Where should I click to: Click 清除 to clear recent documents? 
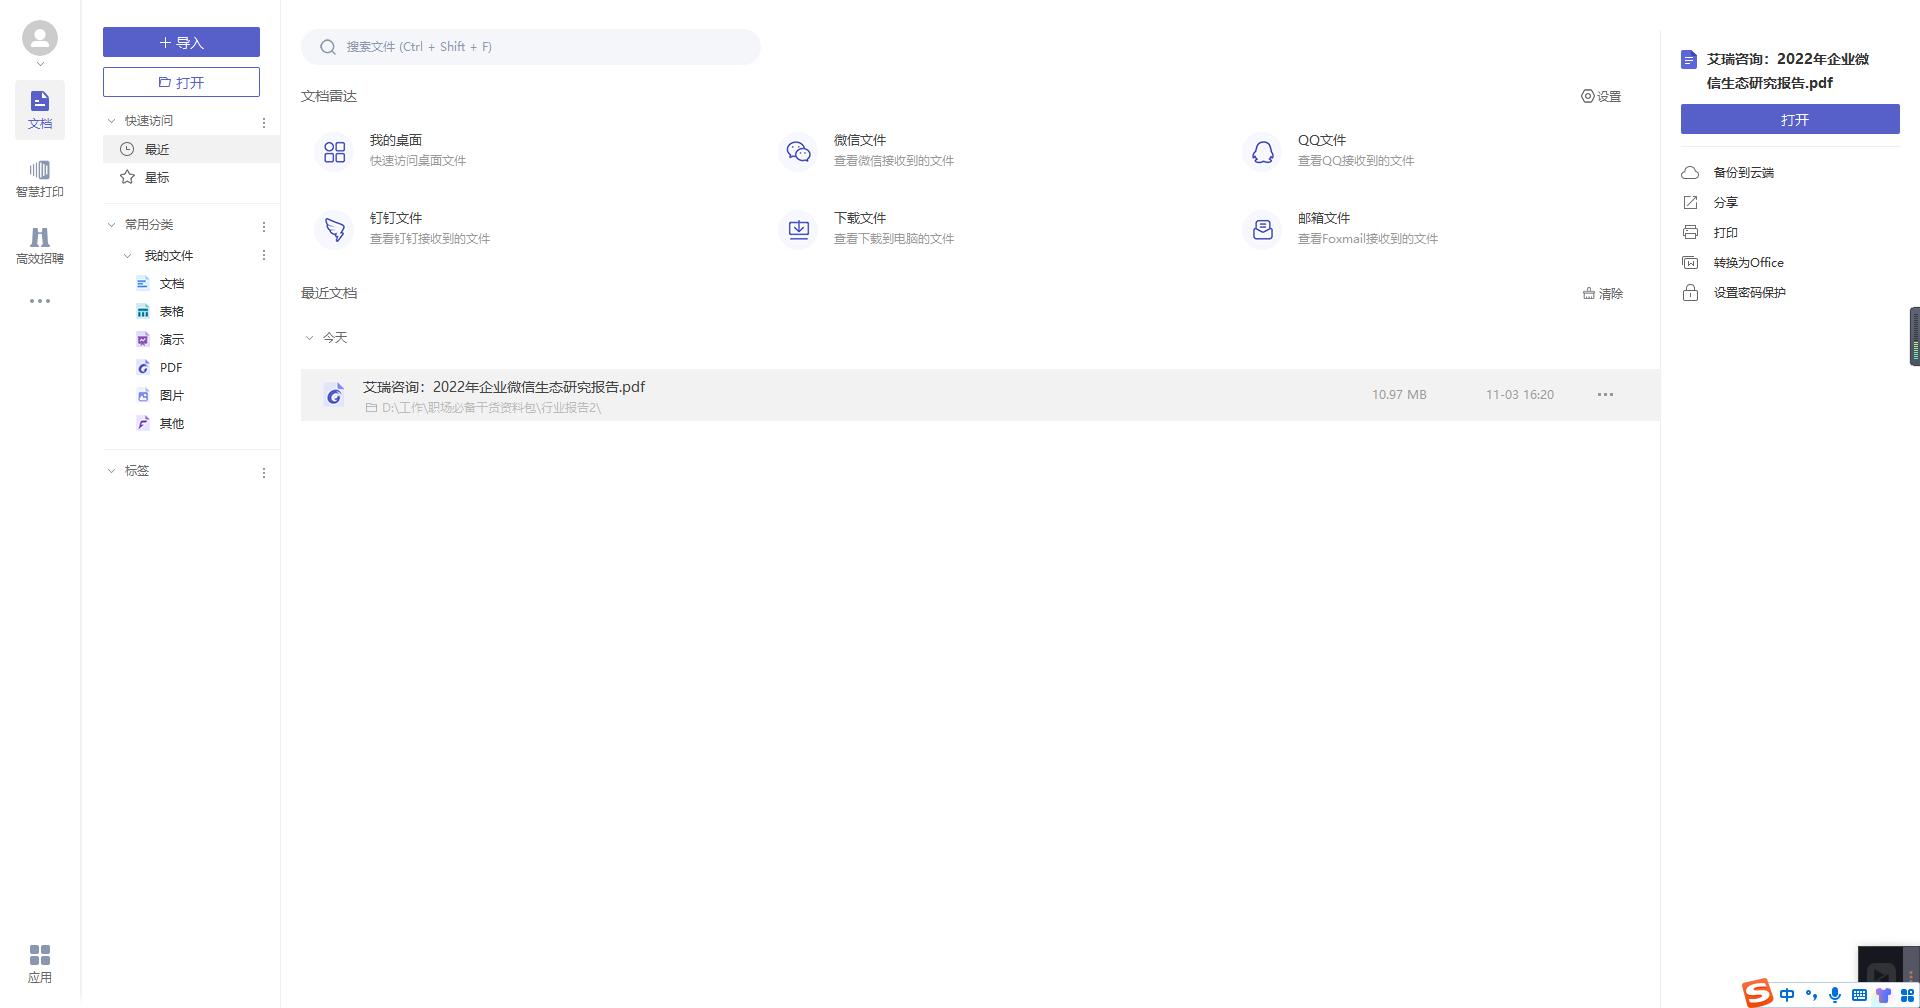pyautogui.click(x=1602, y=293)
